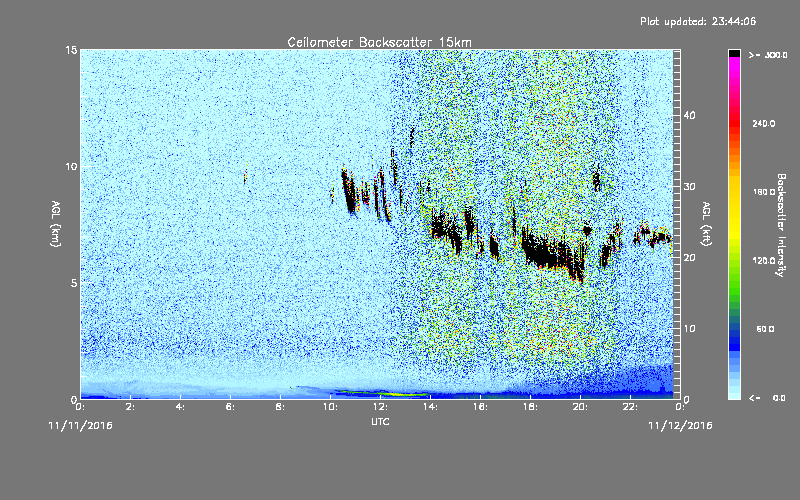Click the 'Backscatter Intensity' colorbar label
This screenshot has width=800, height=500.
click(x=781, y=225)
